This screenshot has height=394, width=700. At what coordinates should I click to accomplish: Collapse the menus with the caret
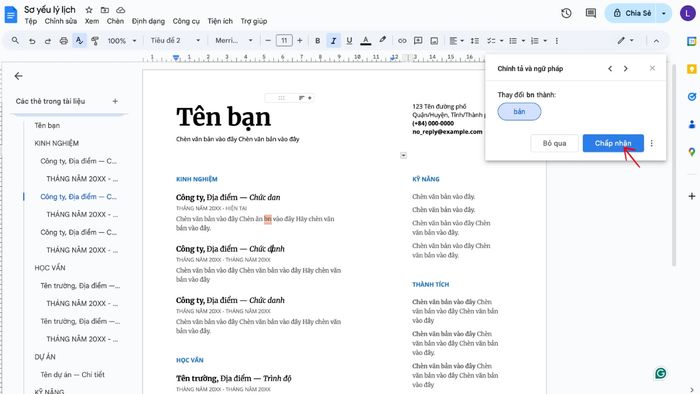click(656, 41)
